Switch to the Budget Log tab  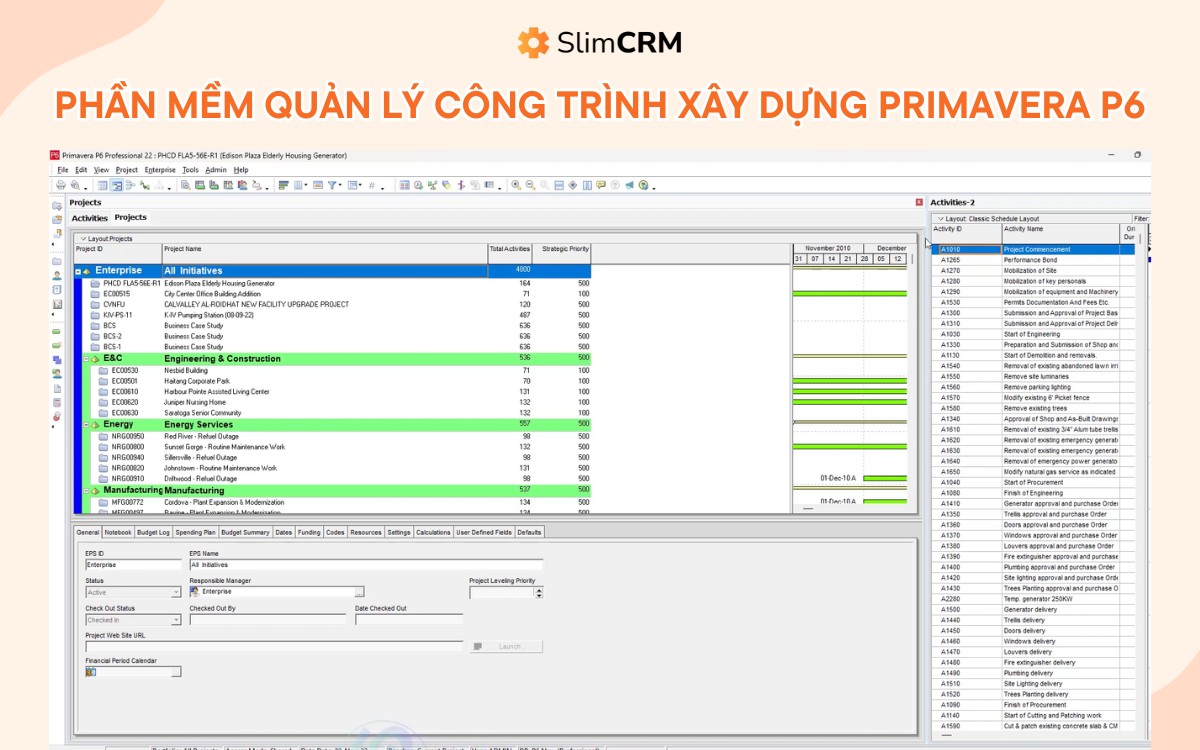pyautogui.click(x=154, y=533)
